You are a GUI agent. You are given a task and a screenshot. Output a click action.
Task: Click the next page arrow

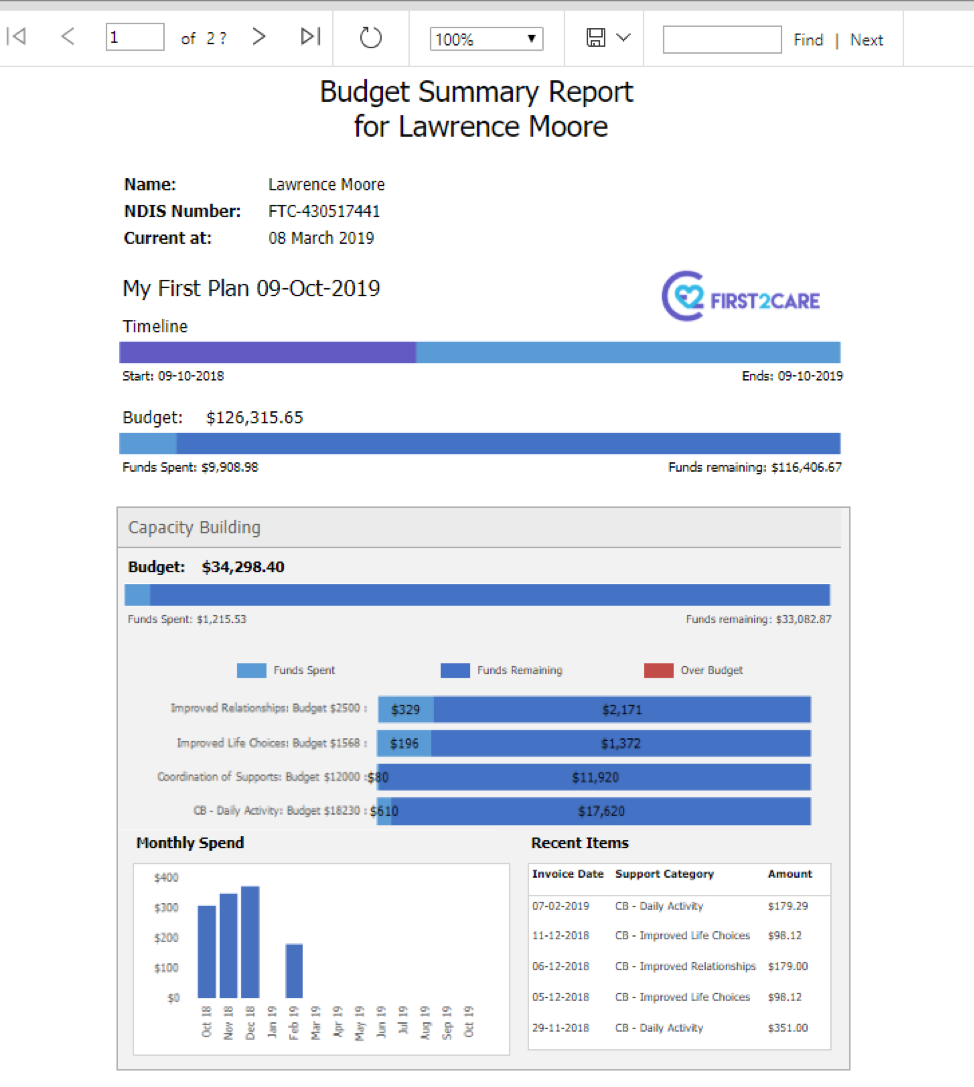tap(258, 36)
